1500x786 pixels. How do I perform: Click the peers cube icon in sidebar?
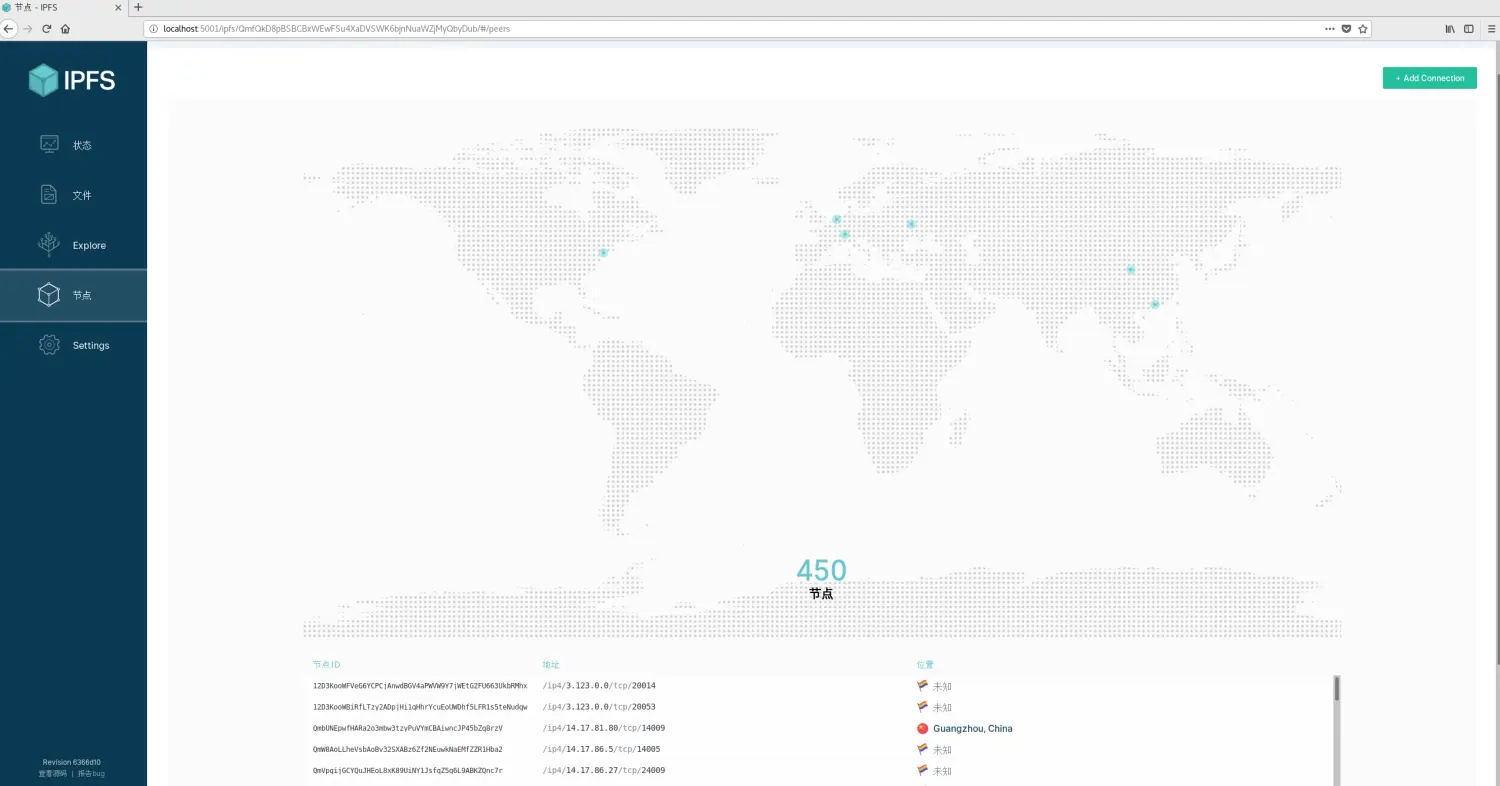49,295
